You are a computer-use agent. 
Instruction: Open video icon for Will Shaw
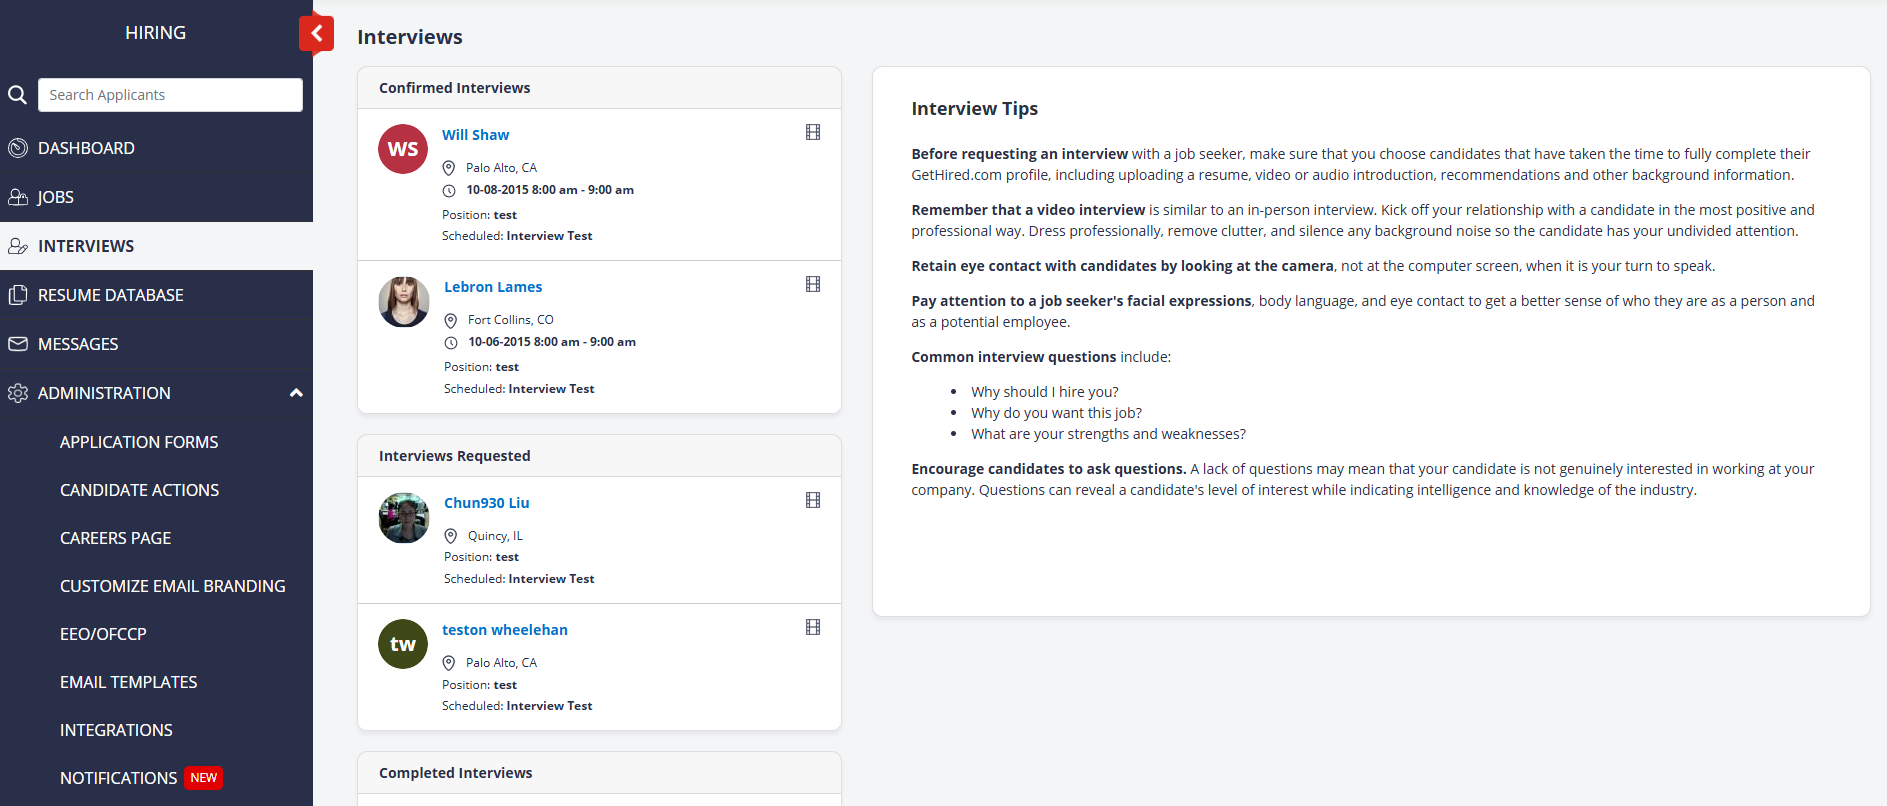(813, 132)
